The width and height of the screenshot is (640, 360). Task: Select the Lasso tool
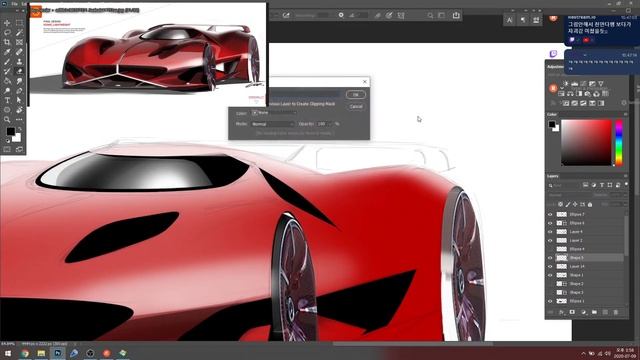[x=7, y=33]
